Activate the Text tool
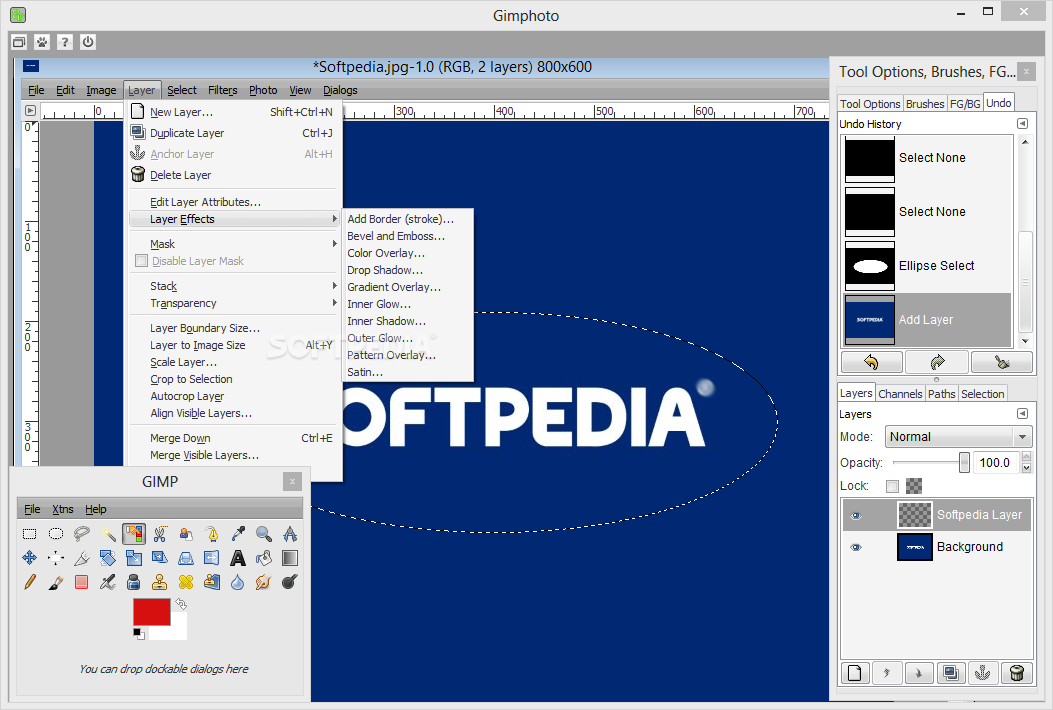The width and height of the screenshot is (1053, 710). tap(238, 558)
